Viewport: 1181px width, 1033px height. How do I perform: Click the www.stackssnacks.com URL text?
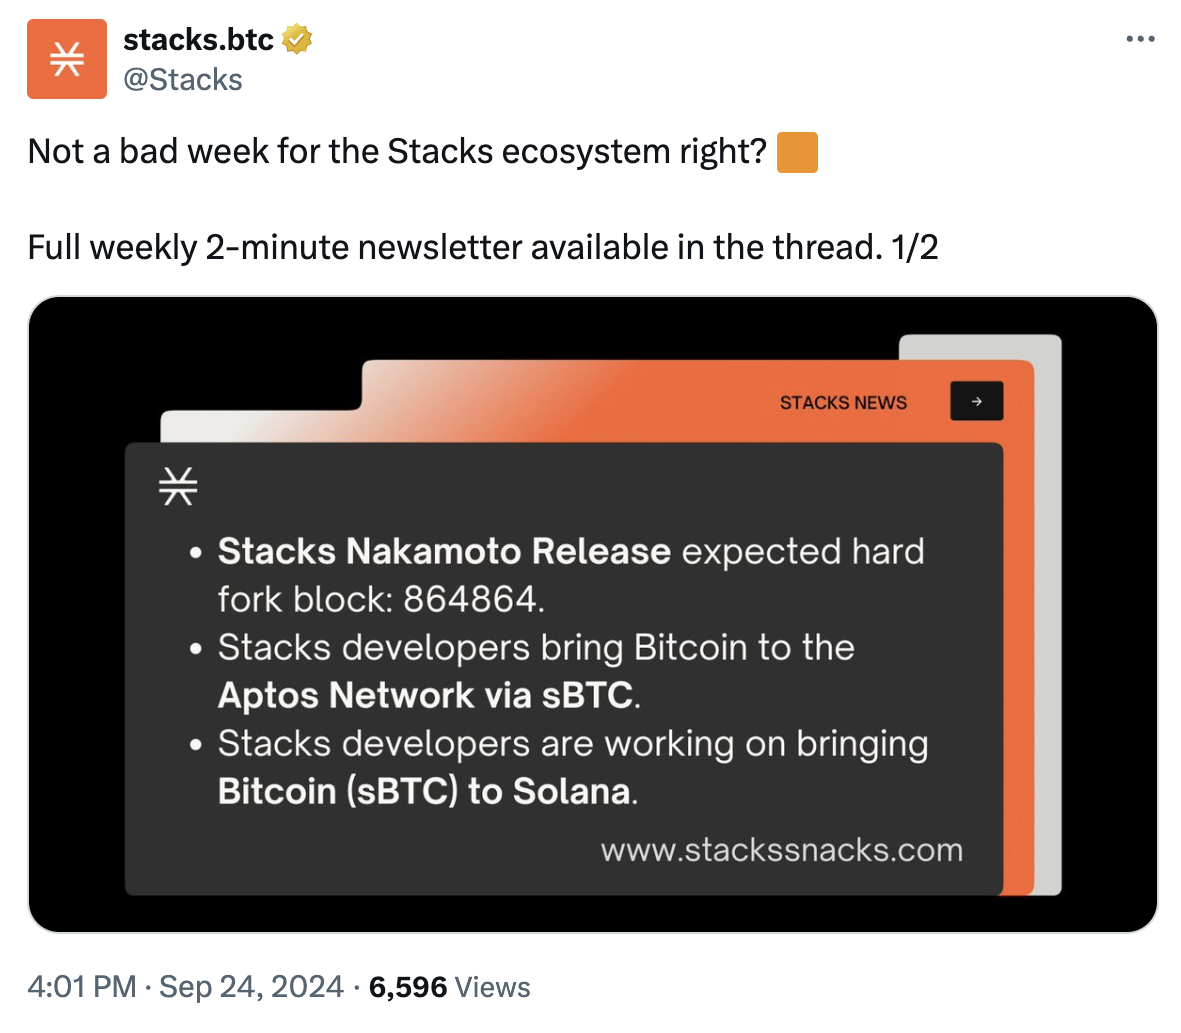781,851
